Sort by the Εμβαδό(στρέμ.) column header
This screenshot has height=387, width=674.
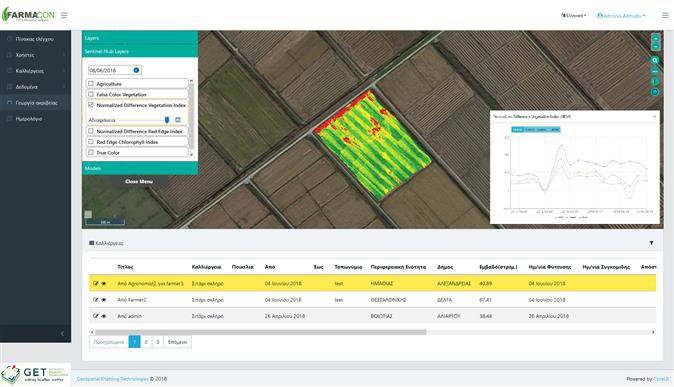pyautogui.click(x=498, y=267)
